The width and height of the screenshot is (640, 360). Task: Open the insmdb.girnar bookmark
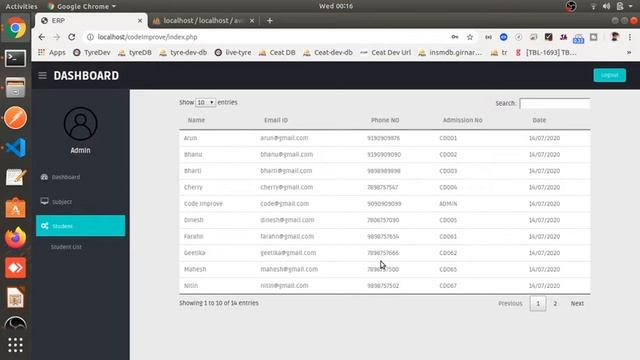click(450, 53)
